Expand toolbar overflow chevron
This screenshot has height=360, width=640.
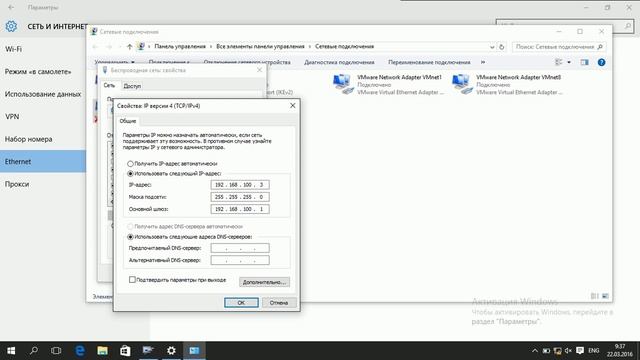pos(483,62)
